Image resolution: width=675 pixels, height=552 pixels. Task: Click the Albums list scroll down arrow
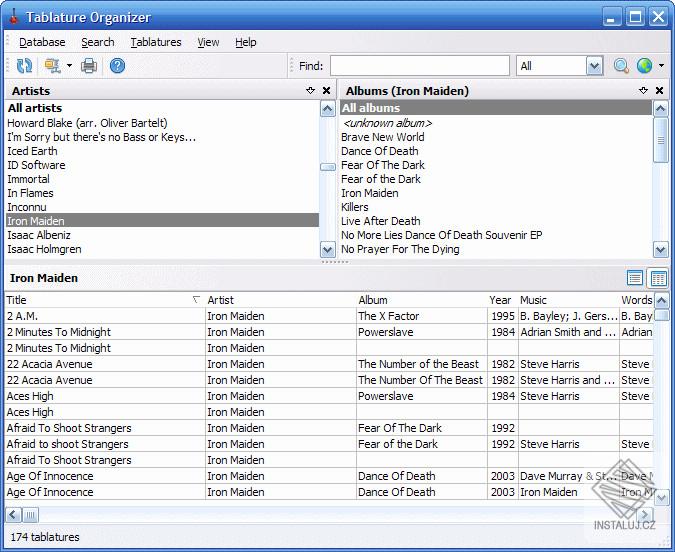661,249
